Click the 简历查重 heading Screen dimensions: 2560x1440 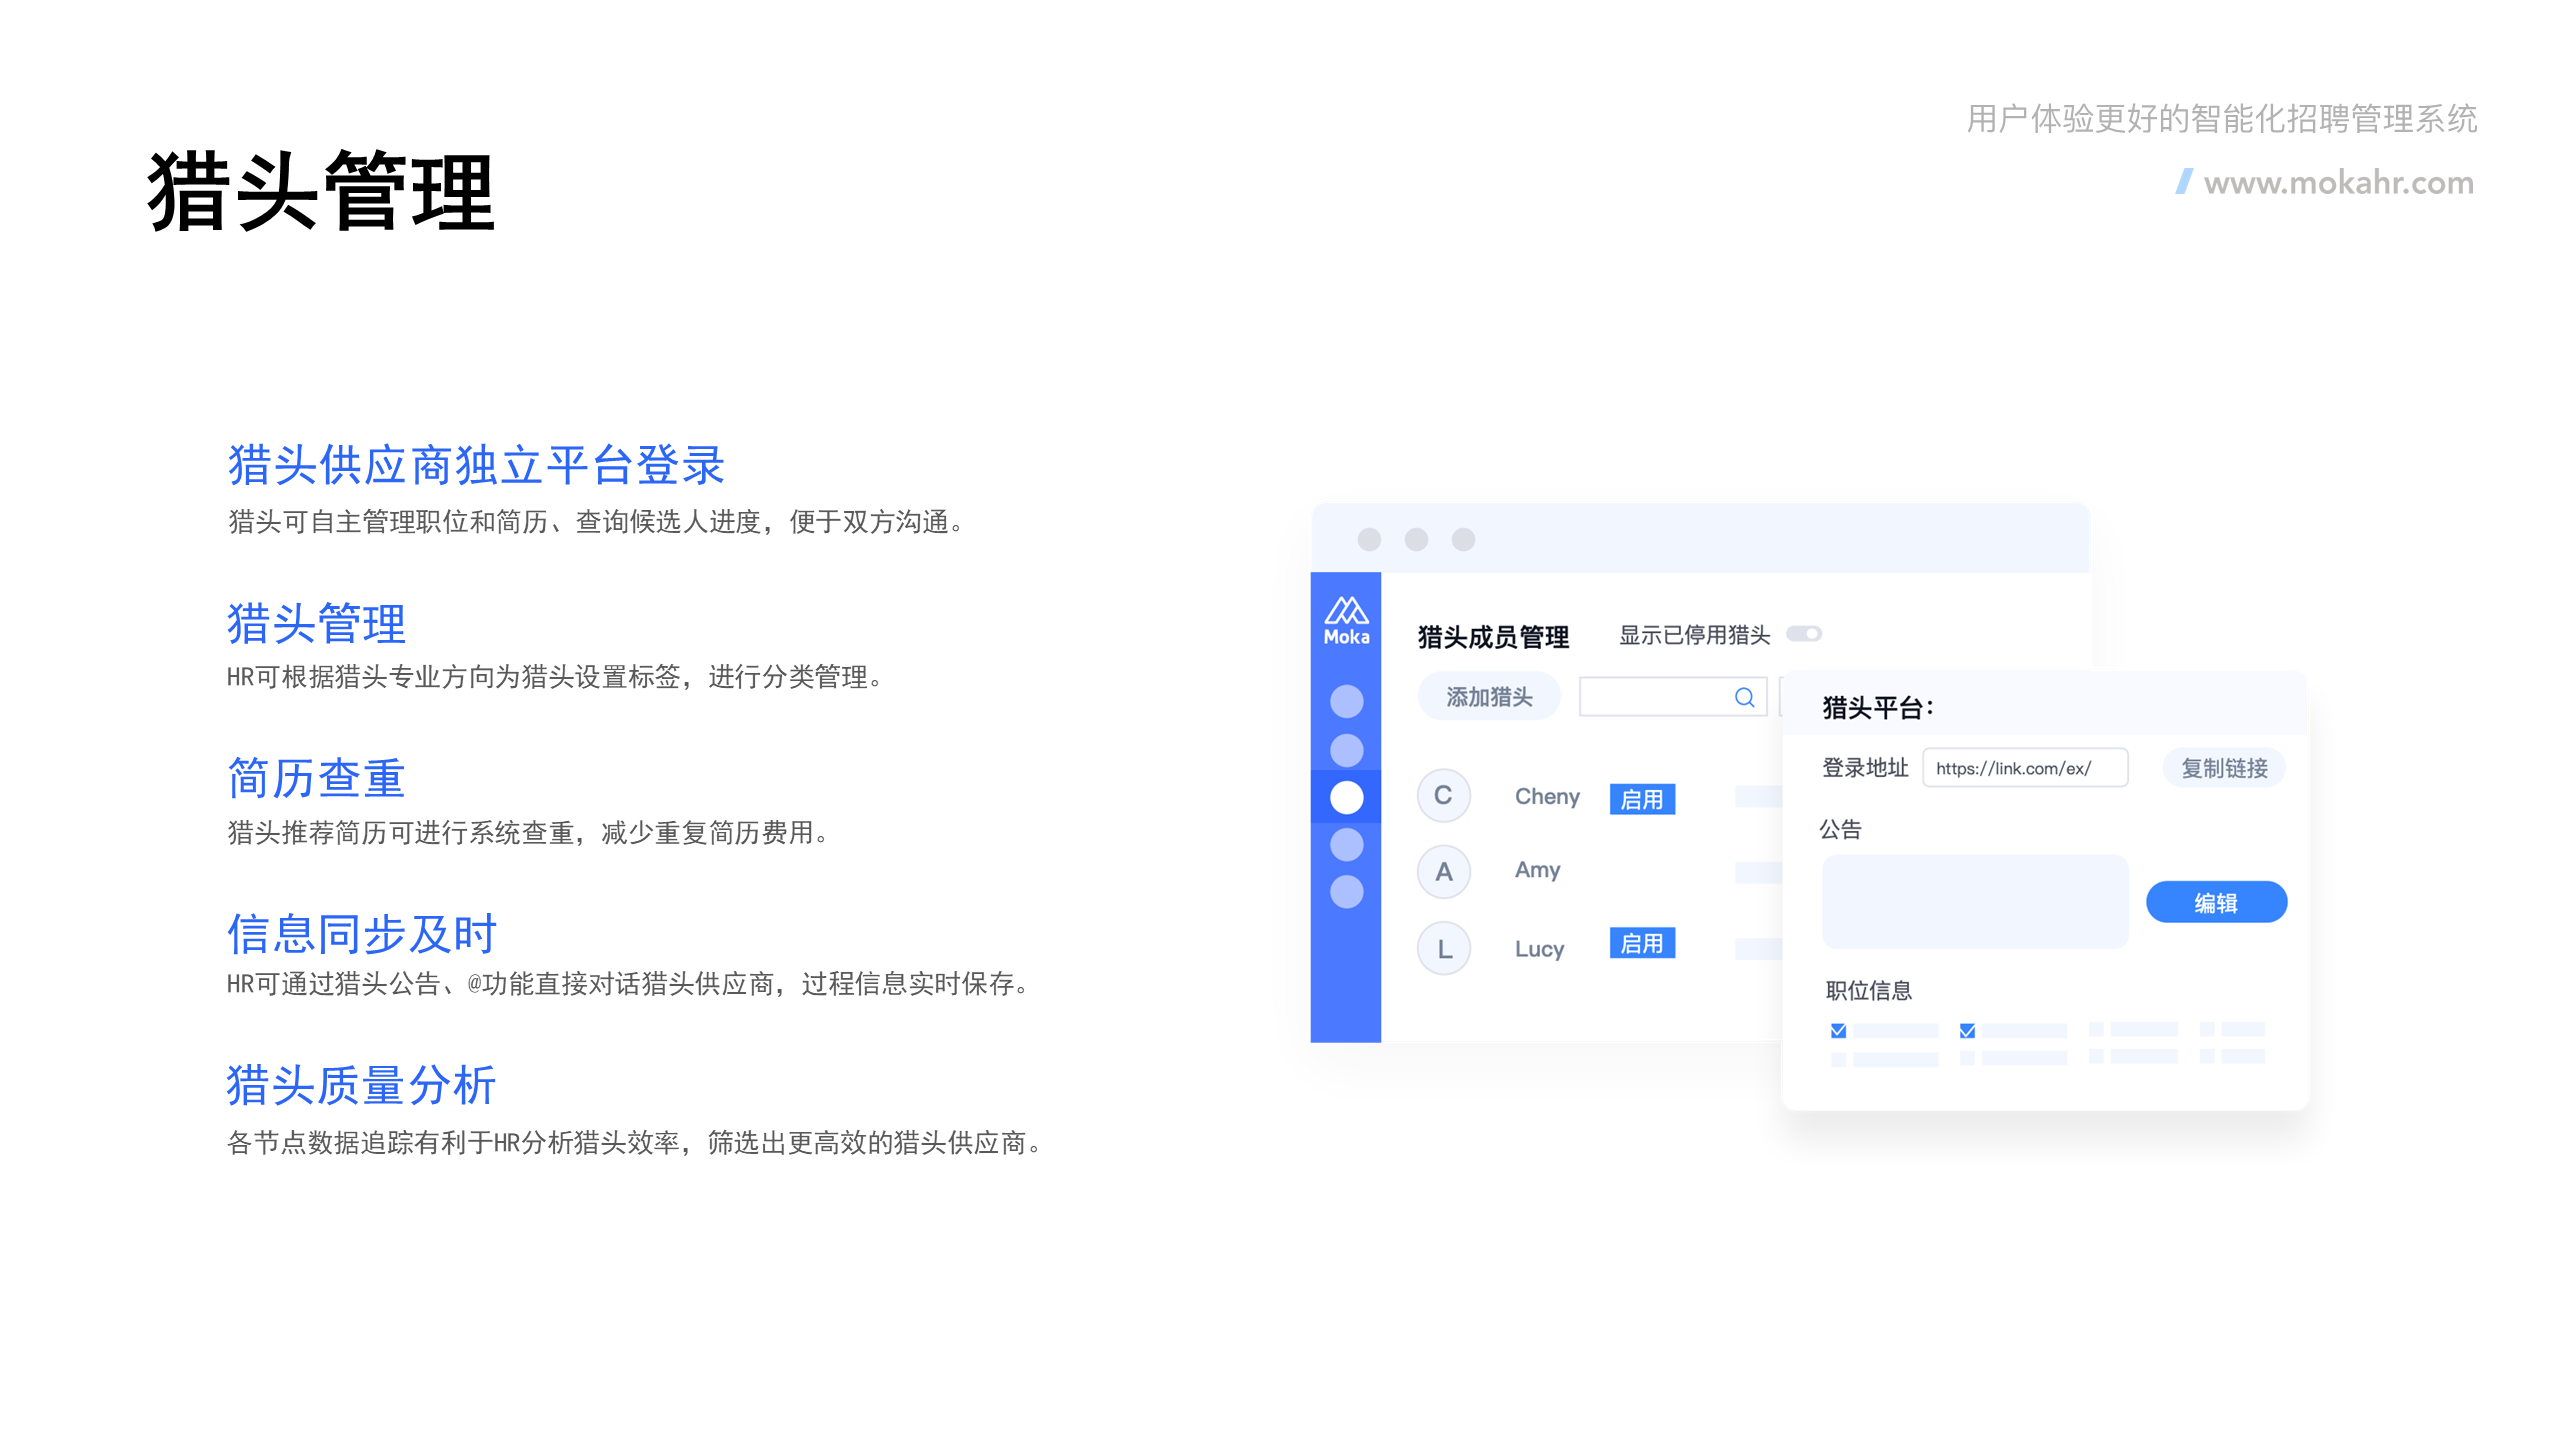coord(316,778)
